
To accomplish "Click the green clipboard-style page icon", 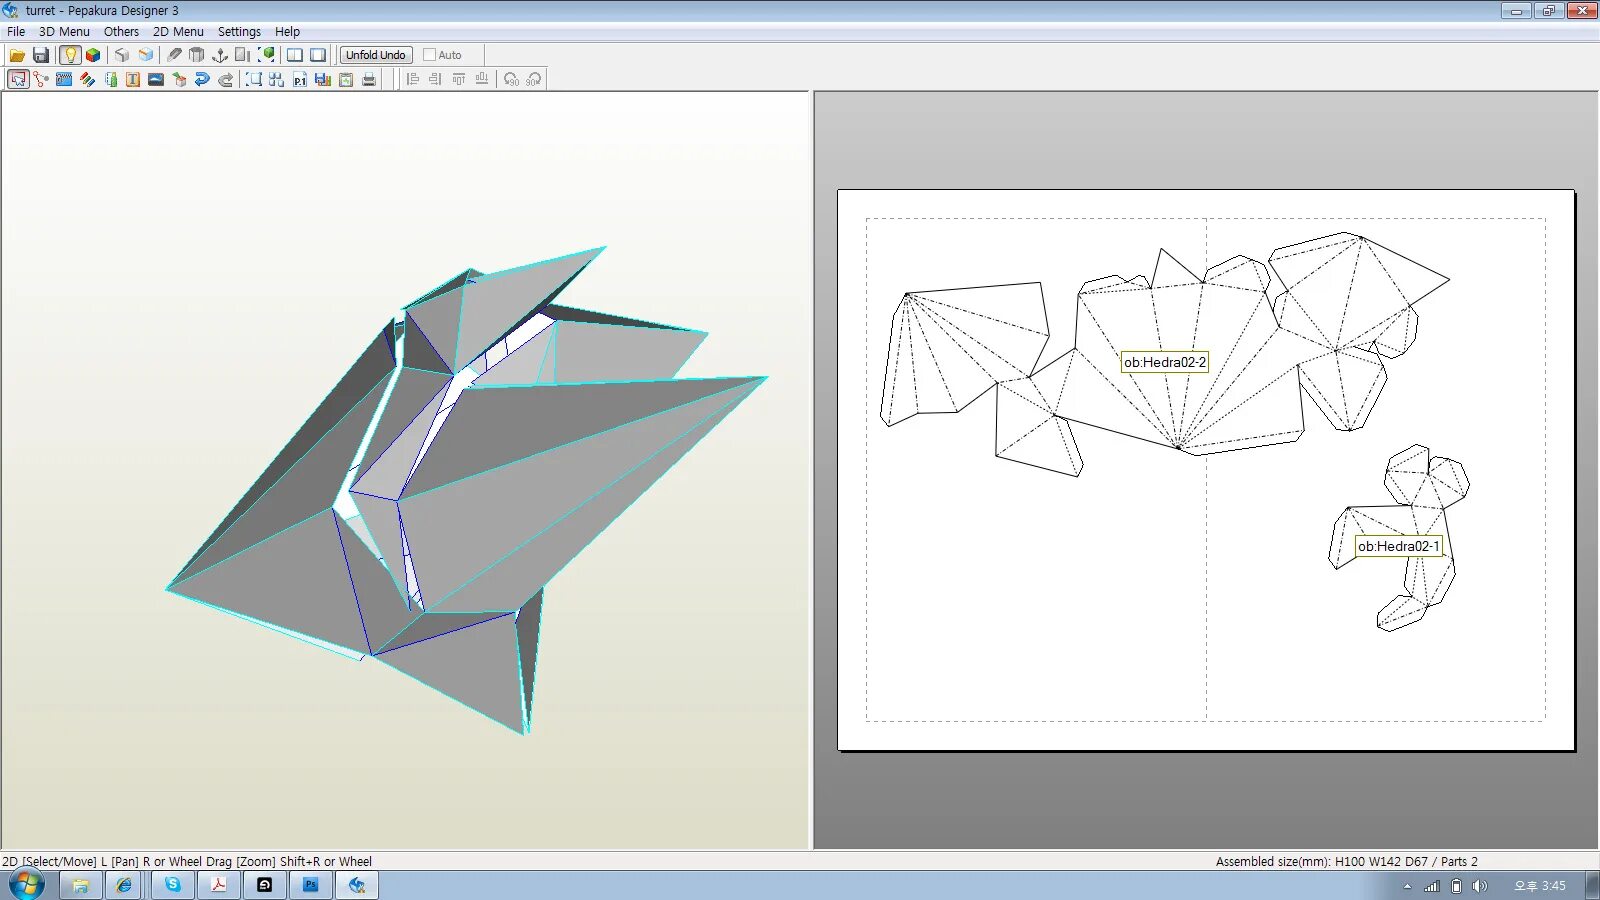I will tap(346, 79).
